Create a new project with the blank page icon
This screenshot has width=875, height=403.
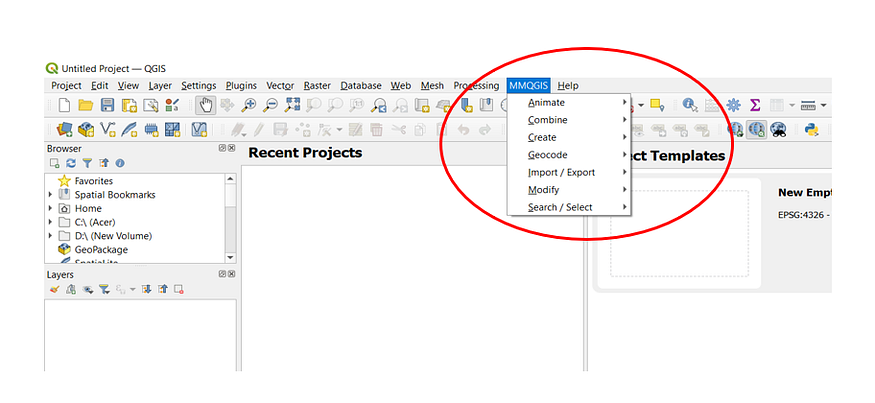click(65, 105)
